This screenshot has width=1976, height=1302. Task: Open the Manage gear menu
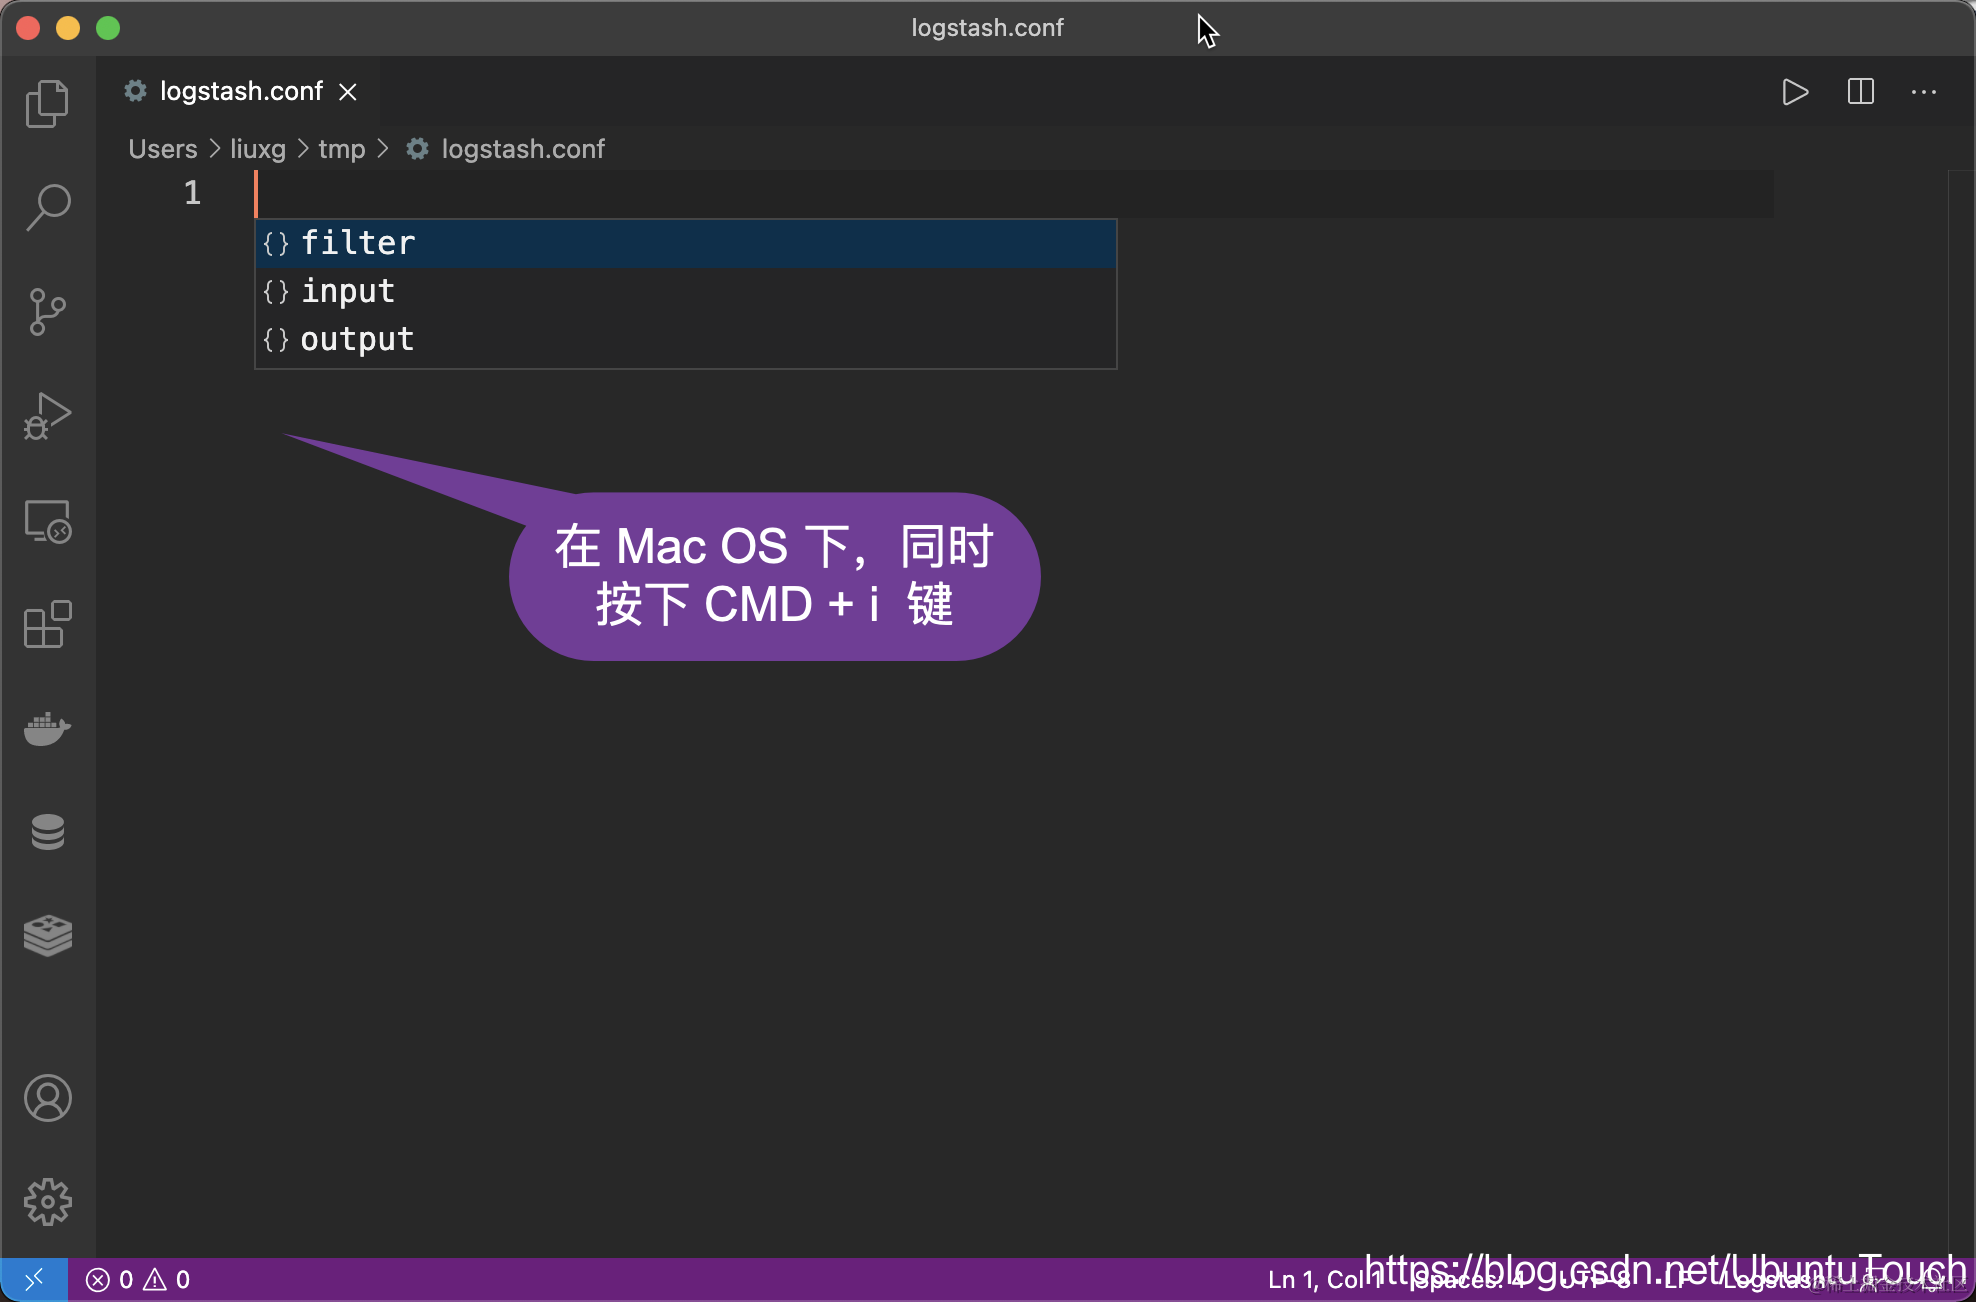[47, 1201]
